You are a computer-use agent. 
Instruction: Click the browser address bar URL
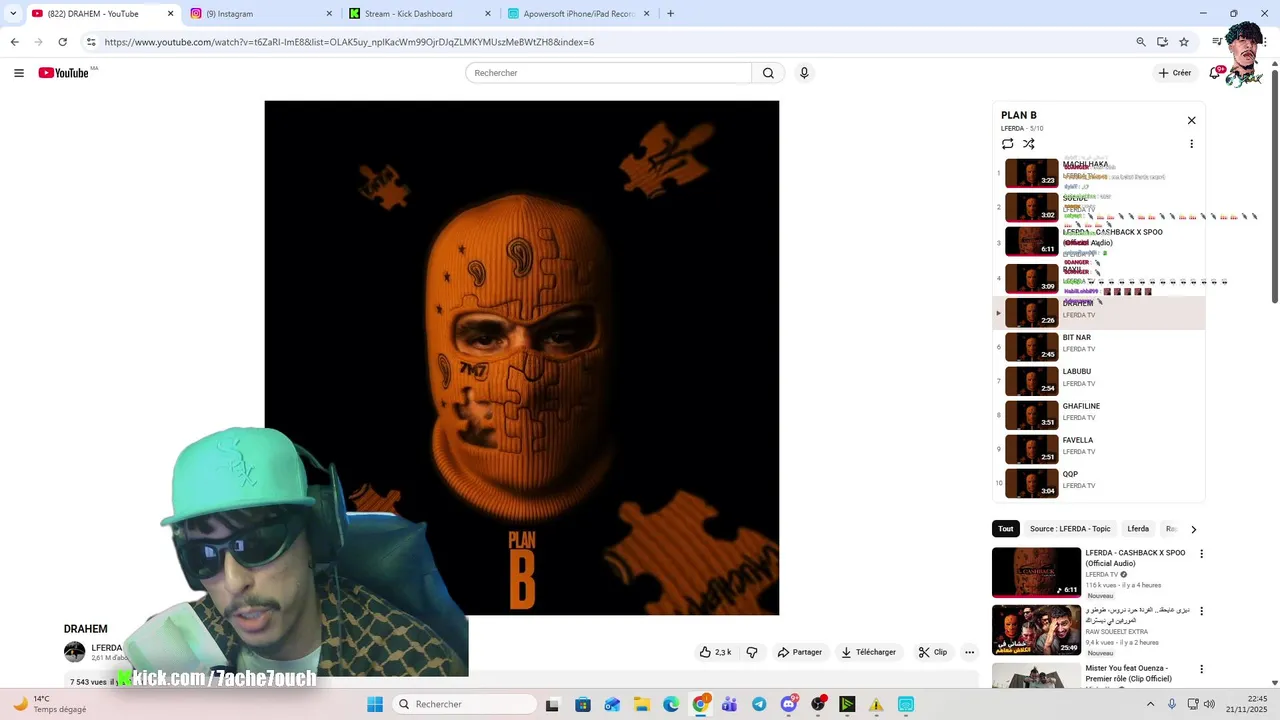[349, 42]
